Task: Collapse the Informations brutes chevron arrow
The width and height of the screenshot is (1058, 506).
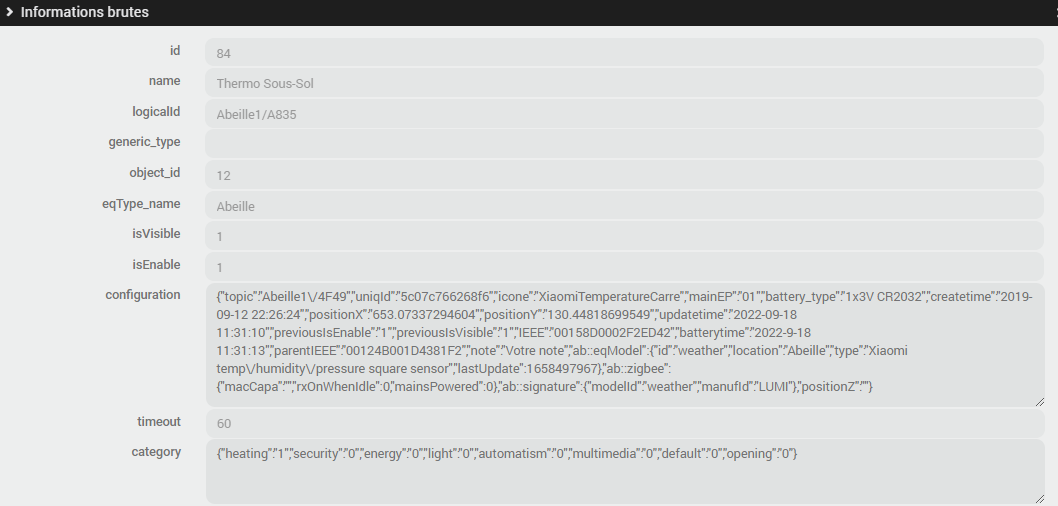Action: coord(9,12)
